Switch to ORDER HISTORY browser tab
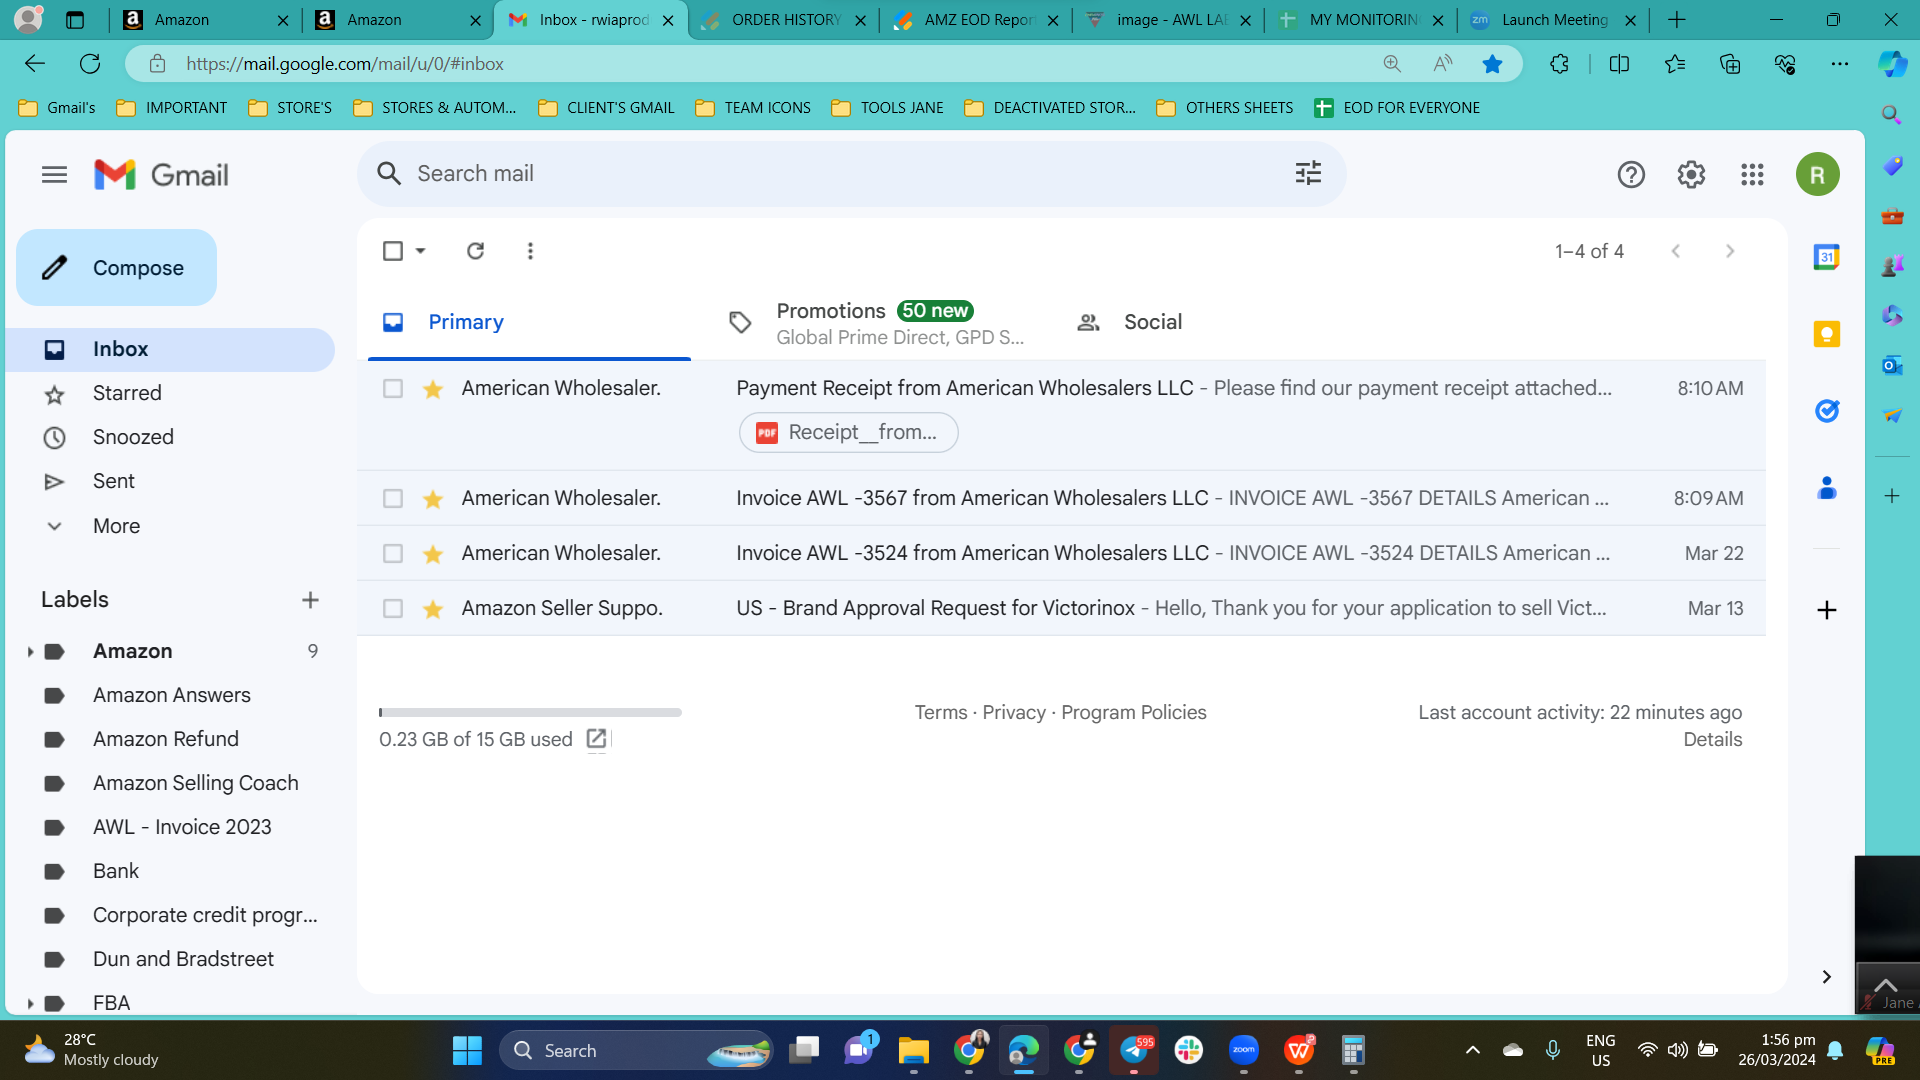The width and height of the screenshot is (1920, 1080). pyautogui.click(x=784, y=20)
